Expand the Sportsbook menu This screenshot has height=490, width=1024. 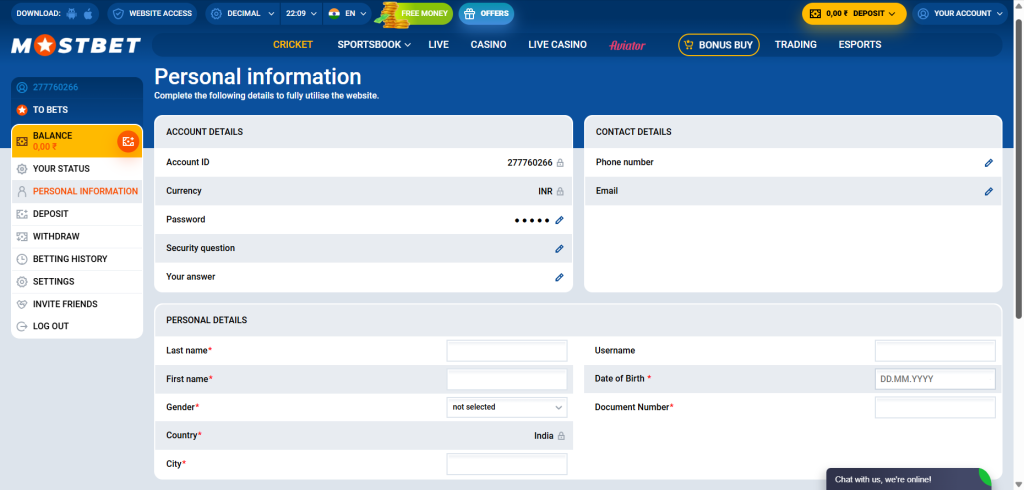(x=374, y=45)
